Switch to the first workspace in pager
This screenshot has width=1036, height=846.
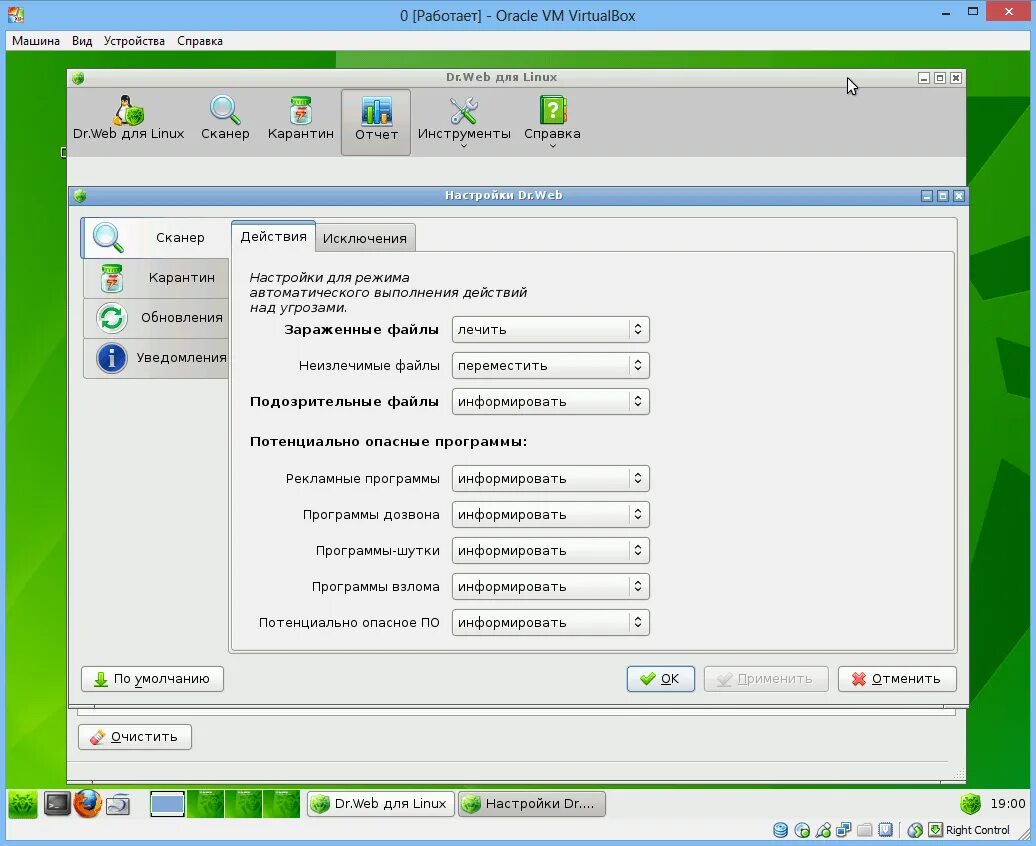[x=167, y=804]
